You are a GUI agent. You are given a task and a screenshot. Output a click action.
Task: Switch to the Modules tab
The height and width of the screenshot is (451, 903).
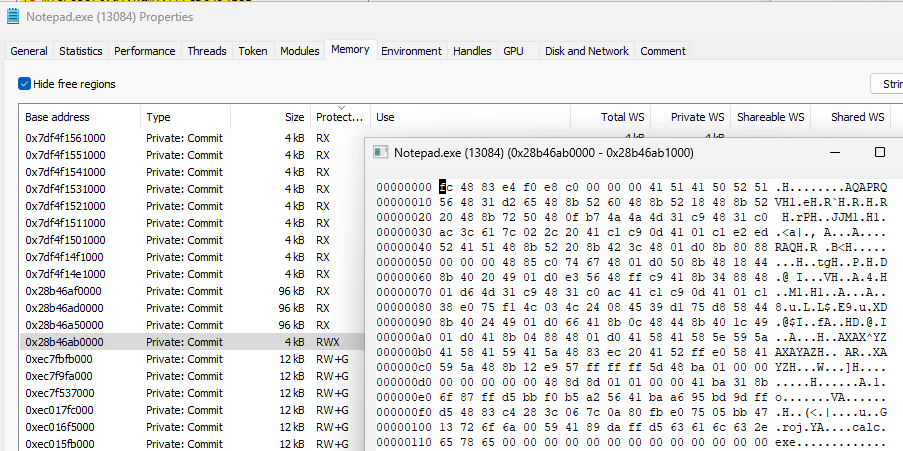pos(299,51)
